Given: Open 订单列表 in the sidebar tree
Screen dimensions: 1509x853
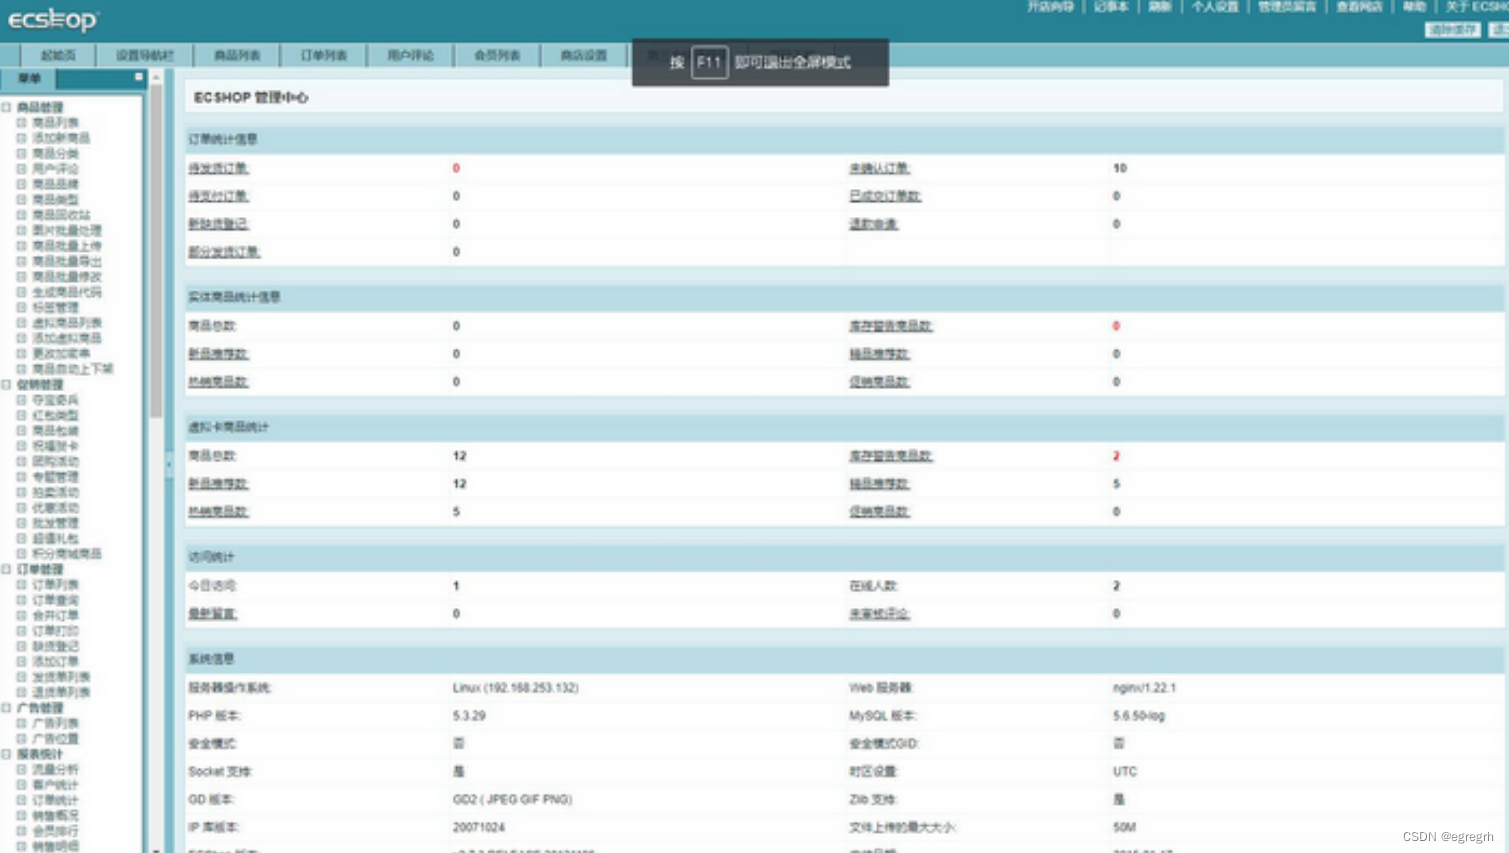Looking at the screenshot, I should click(x=55, y=585).
